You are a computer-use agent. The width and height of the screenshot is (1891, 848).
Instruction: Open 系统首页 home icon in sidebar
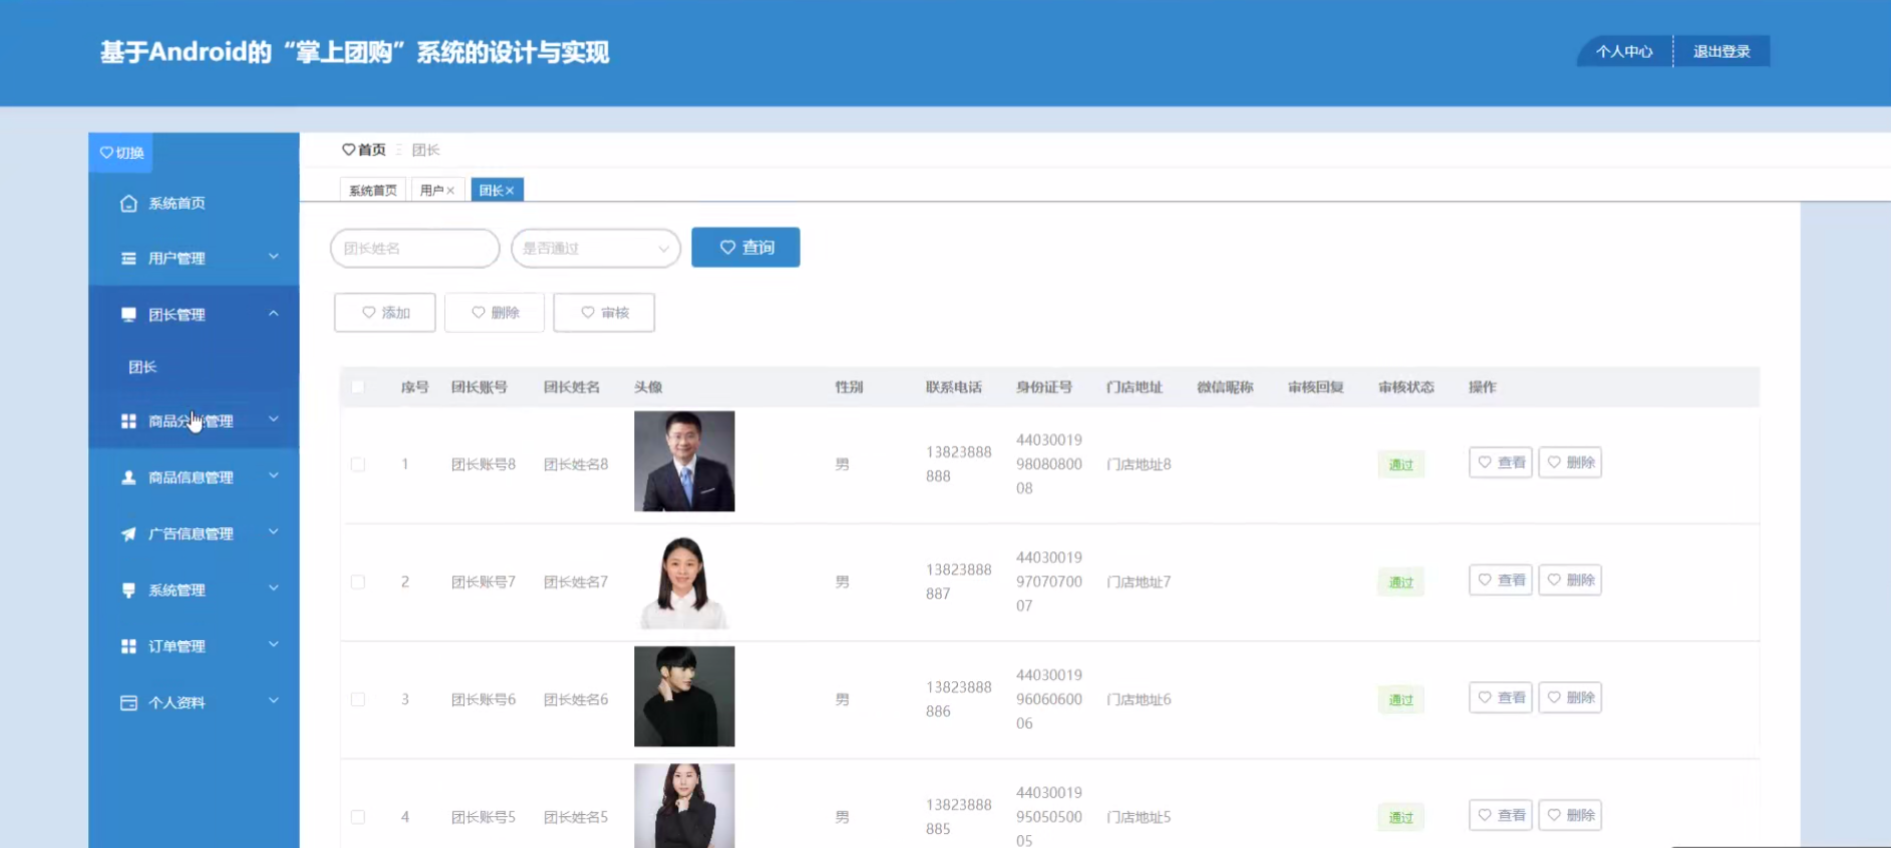coord(128,203)
